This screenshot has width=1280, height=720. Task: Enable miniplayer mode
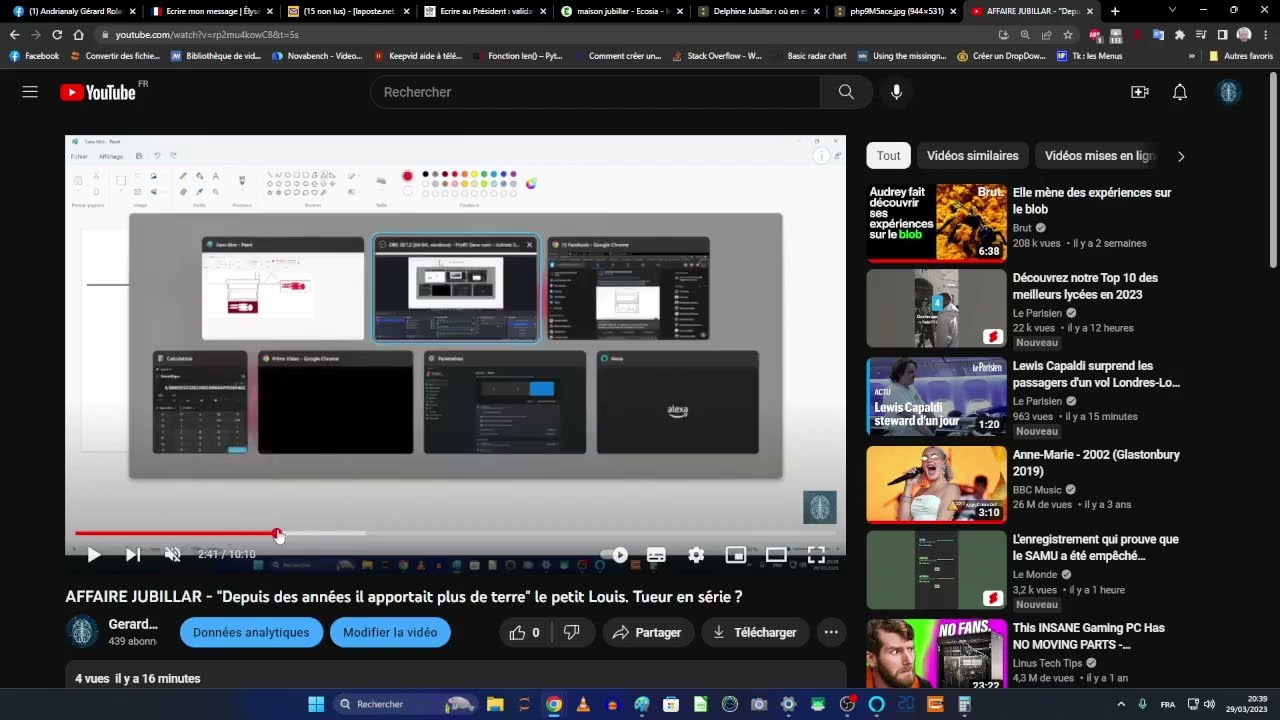(x=736, y=554)
